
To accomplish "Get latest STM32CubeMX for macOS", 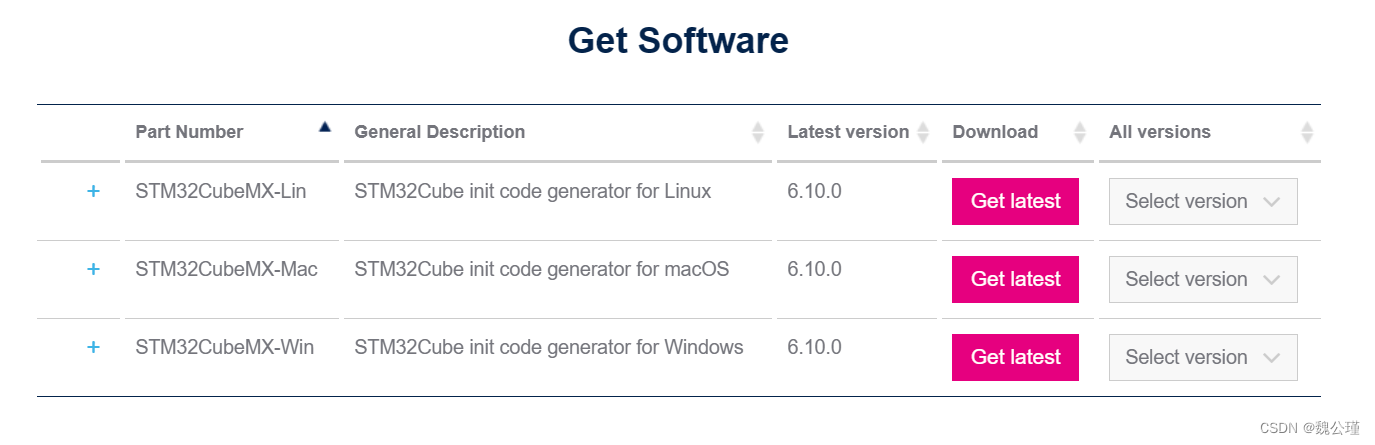I will 1015,279.
